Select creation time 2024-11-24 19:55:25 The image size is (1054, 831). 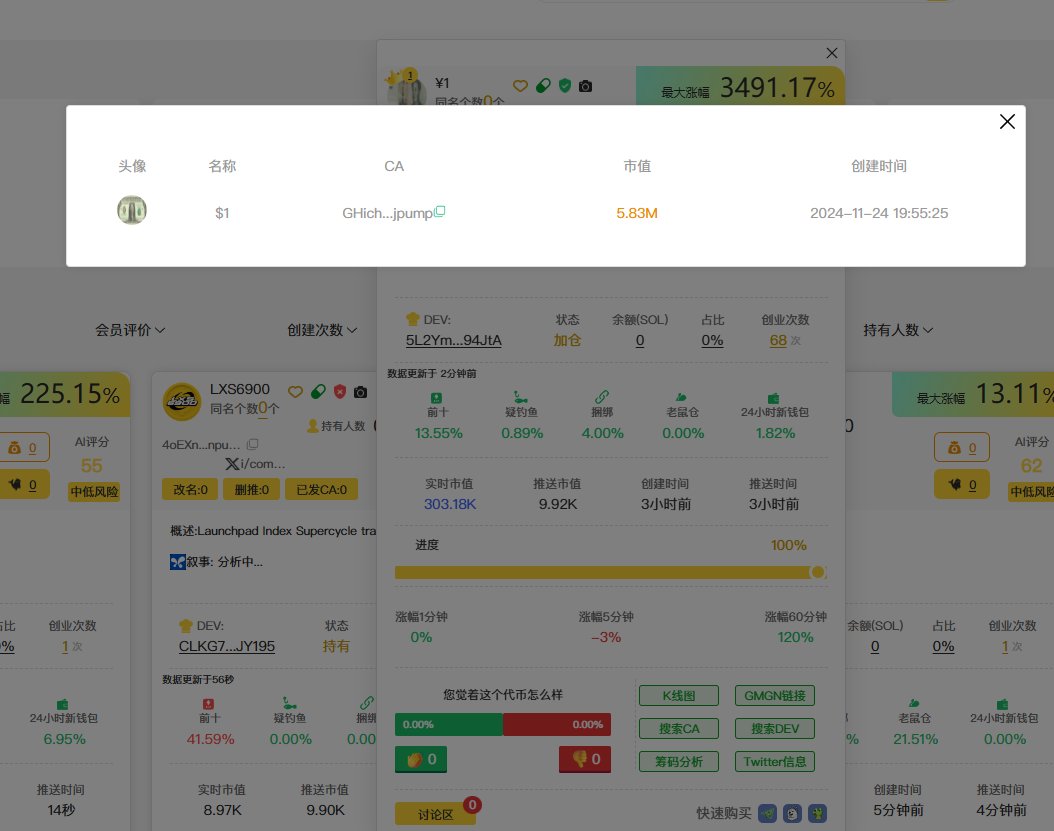879,213
